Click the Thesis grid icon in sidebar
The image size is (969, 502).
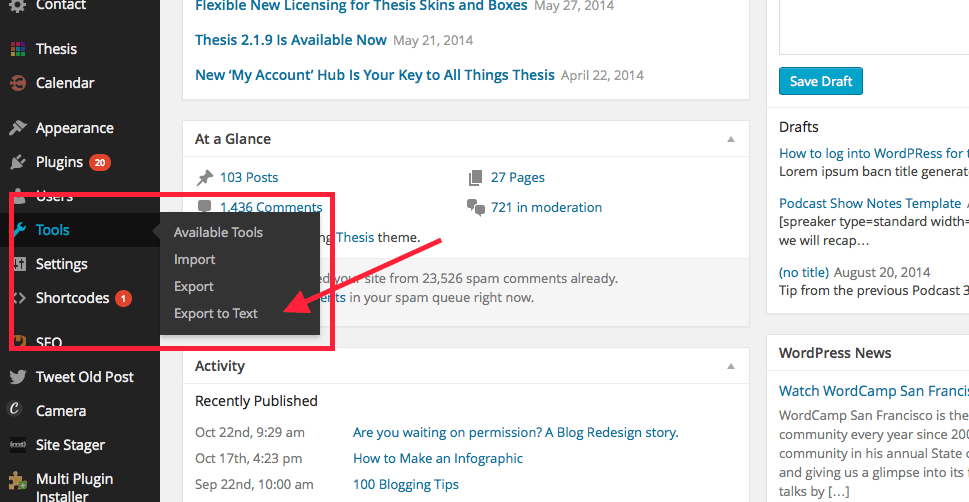(x=17, y=49)
